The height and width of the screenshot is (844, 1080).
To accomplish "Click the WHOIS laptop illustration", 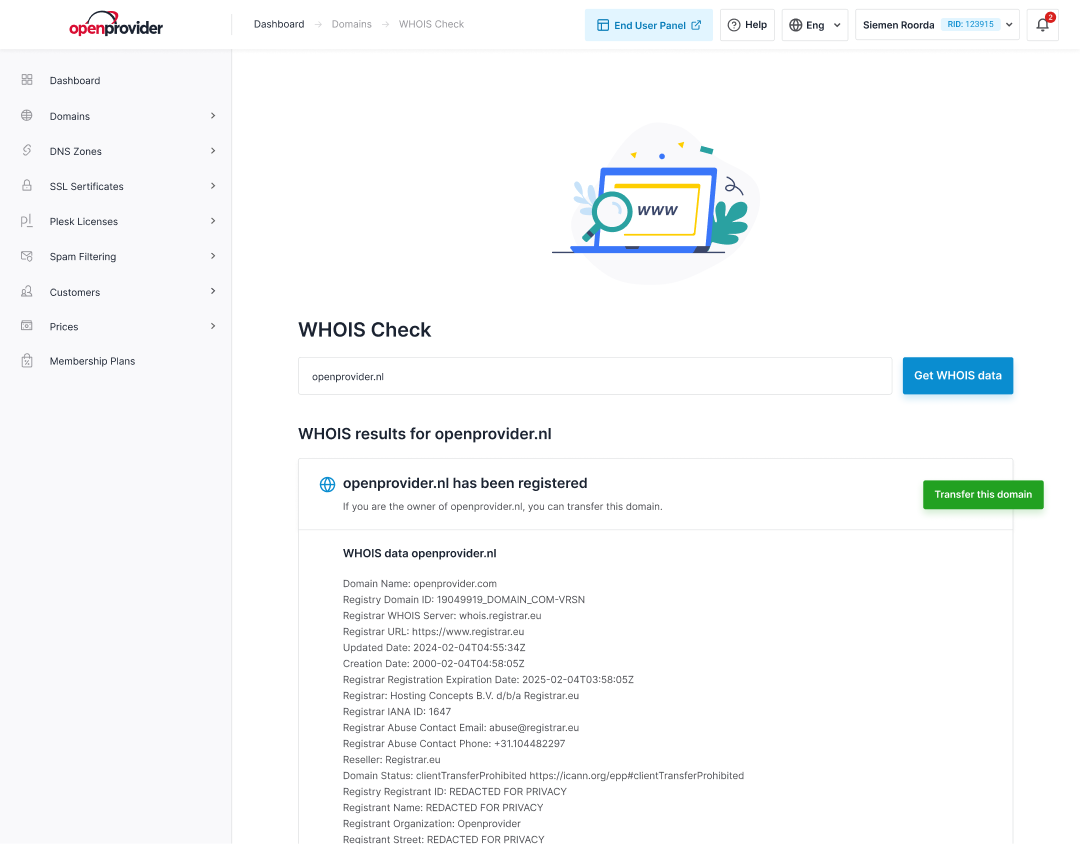I will click(656, 203).
